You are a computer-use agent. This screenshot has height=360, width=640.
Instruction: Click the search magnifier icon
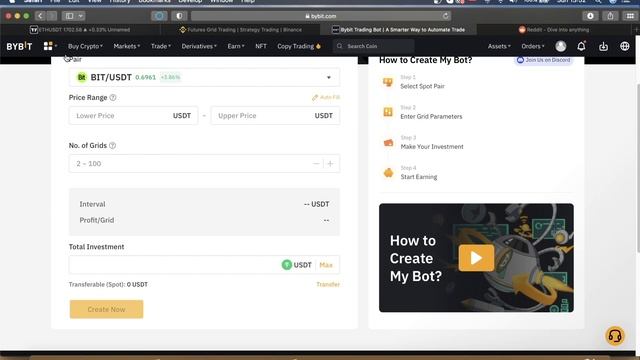tap(340, 46)
